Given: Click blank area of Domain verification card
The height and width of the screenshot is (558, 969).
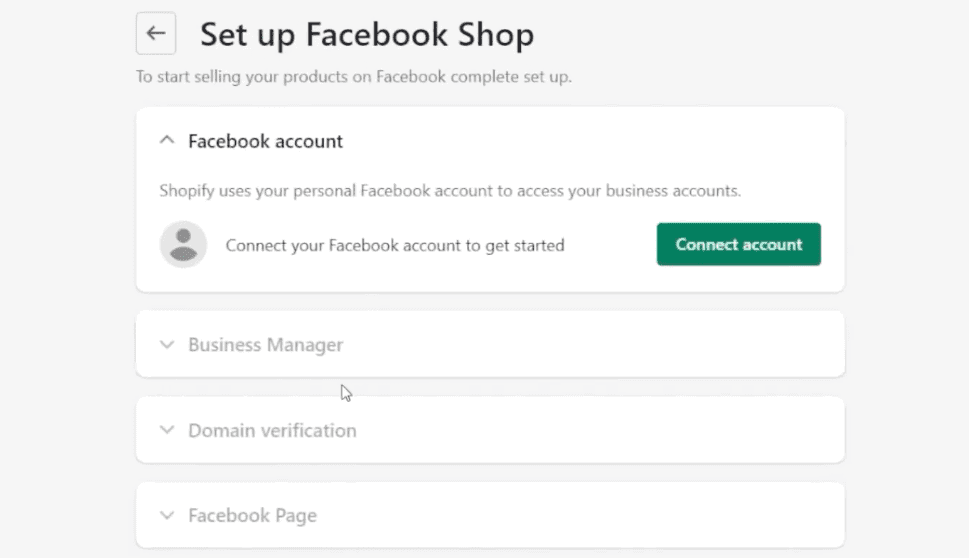Looking at the screenshot, I should tap(587, 430).
